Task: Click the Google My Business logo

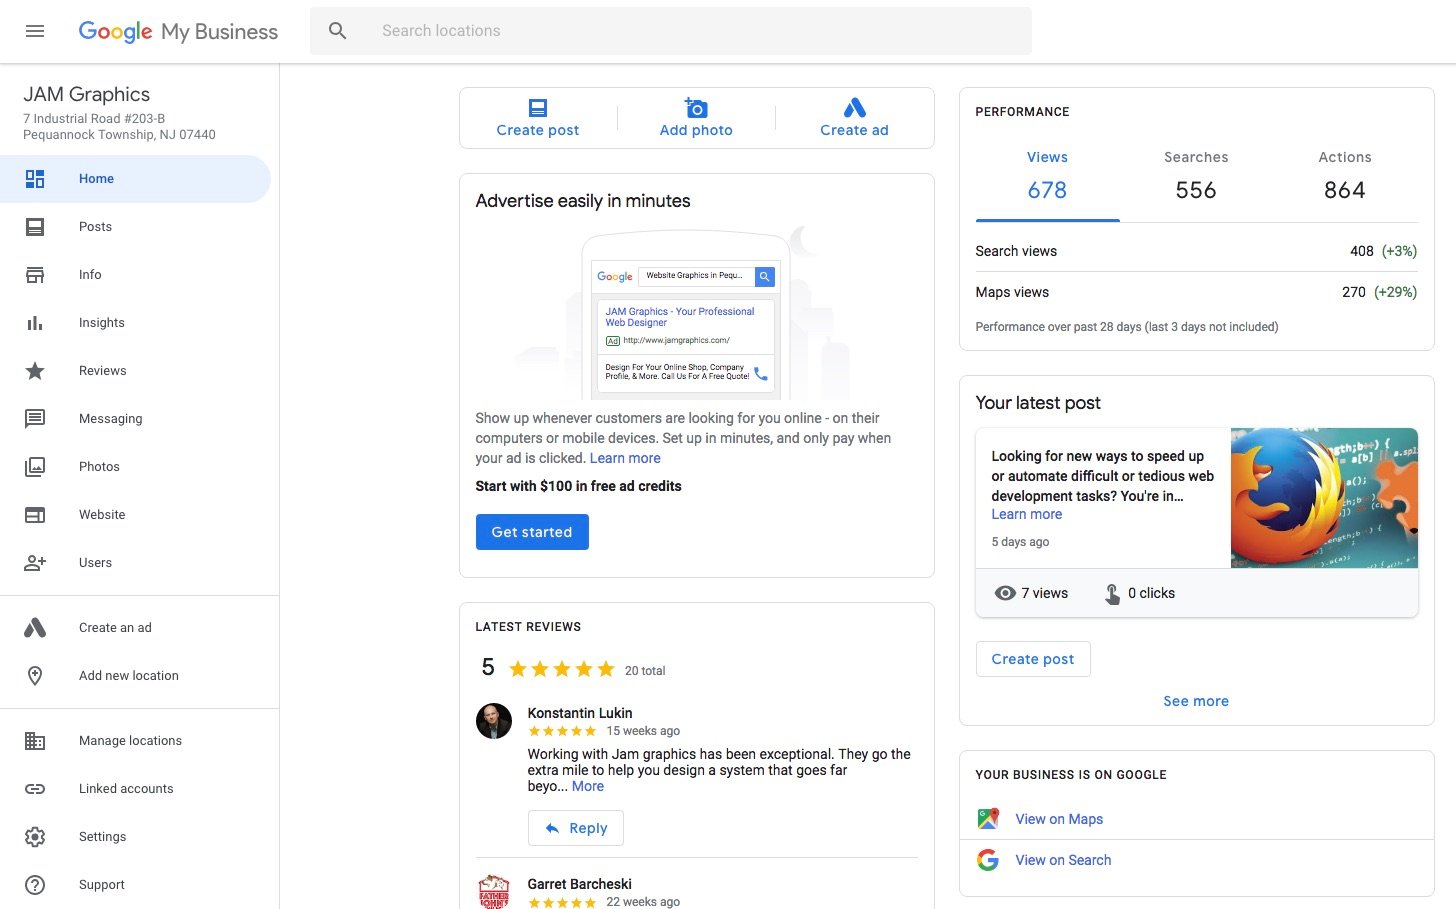Action: [x=178, y=31]
